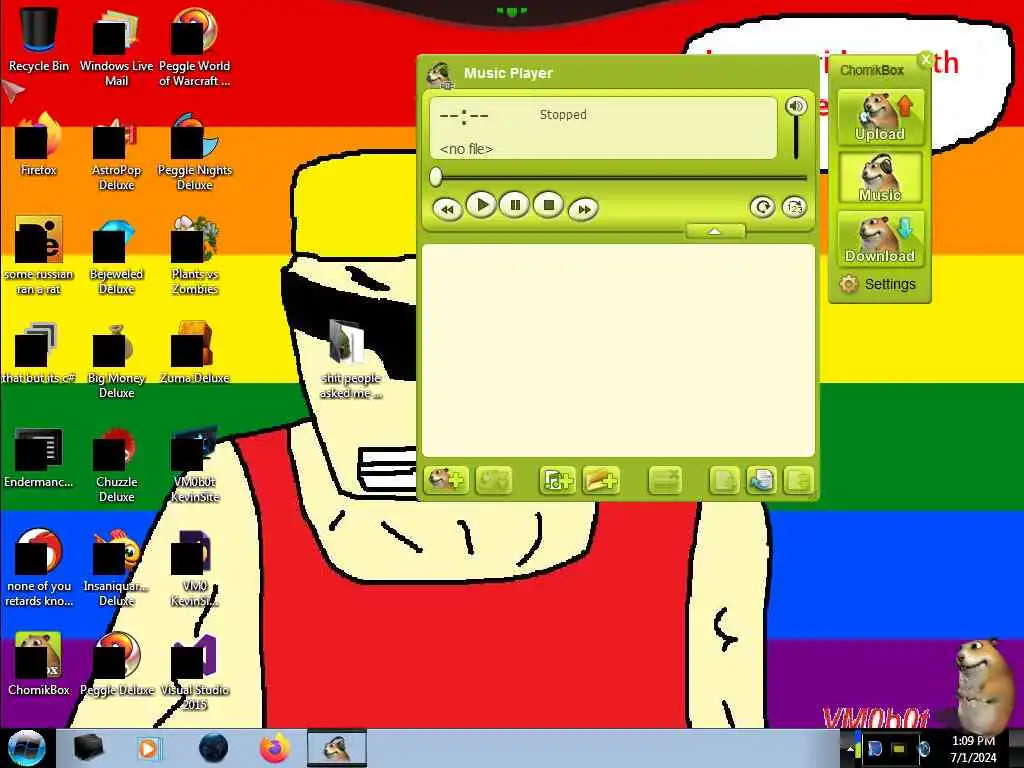Open Upload in ChomikBox panel

pos(880,118)
